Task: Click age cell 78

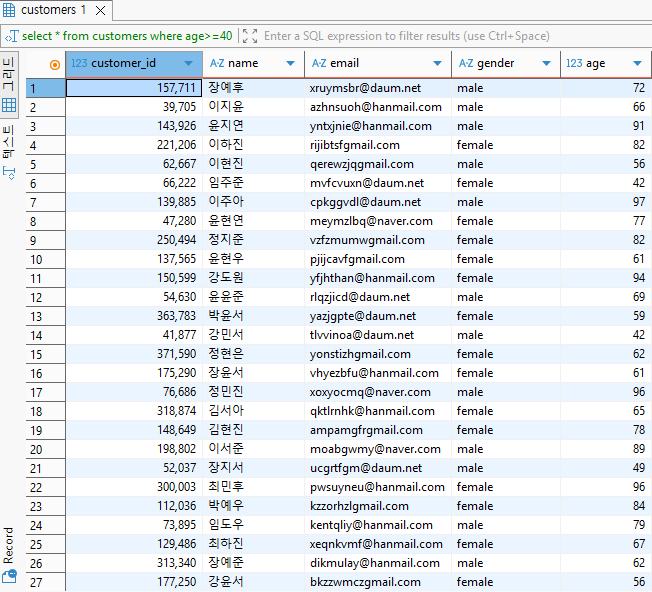Action: point(605,430)
